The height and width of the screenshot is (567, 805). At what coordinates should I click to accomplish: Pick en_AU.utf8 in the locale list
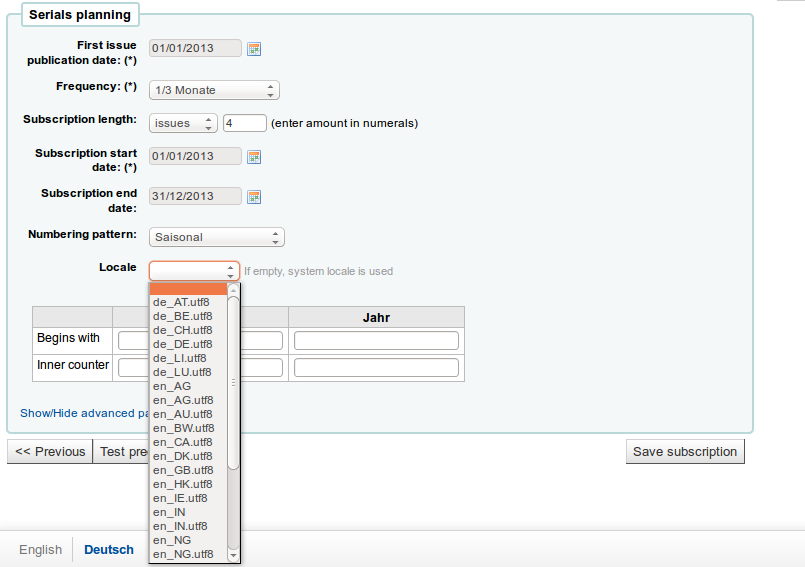click(x=182, y=414)
